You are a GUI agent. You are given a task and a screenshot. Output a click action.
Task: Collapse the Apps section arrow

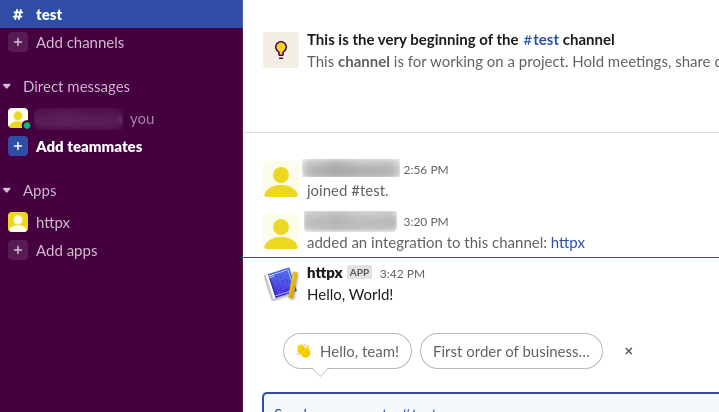coord(9,191)
